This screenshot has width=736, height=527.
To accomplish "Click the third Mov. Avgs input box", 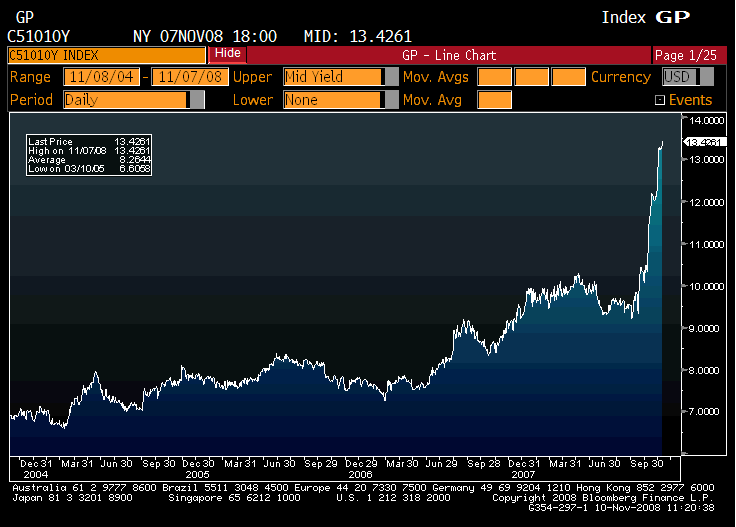I will pyautogui.click(x=568, y=77).
